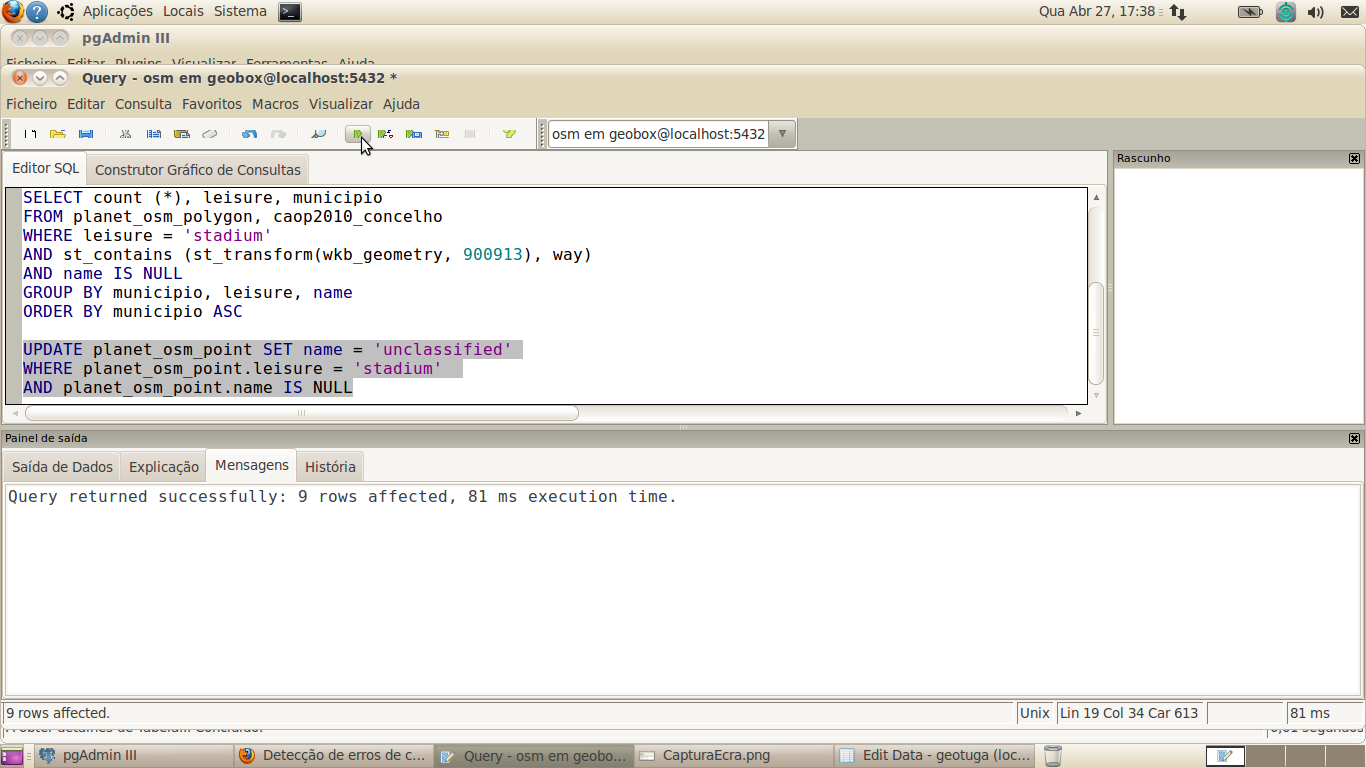Viewport: 1366px width, 768px height.
Task: Create a new query window via toolbar
Action: 30,134
